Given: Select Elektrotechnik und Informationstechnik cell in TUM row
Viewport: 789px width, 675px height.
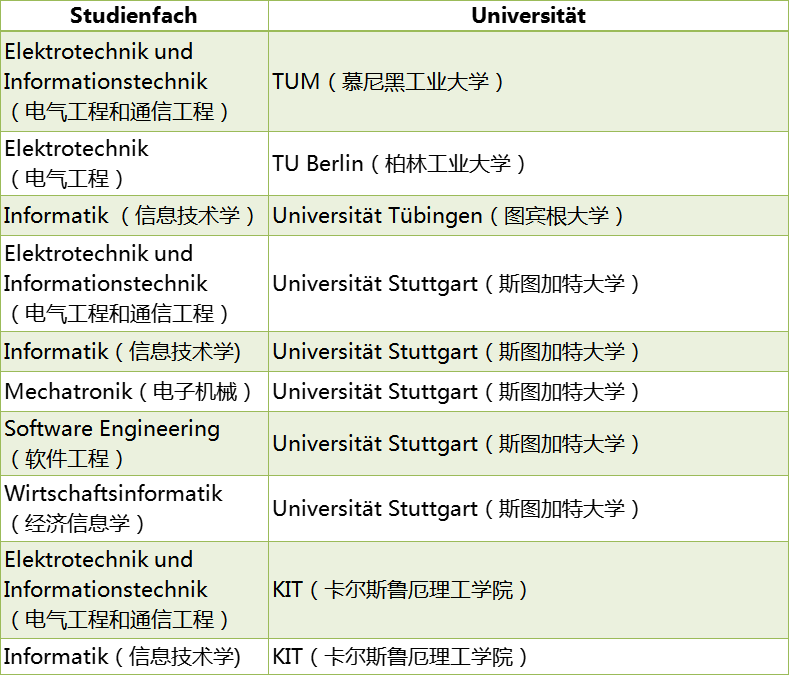Looking at the screenshot, I should (134, 81).
